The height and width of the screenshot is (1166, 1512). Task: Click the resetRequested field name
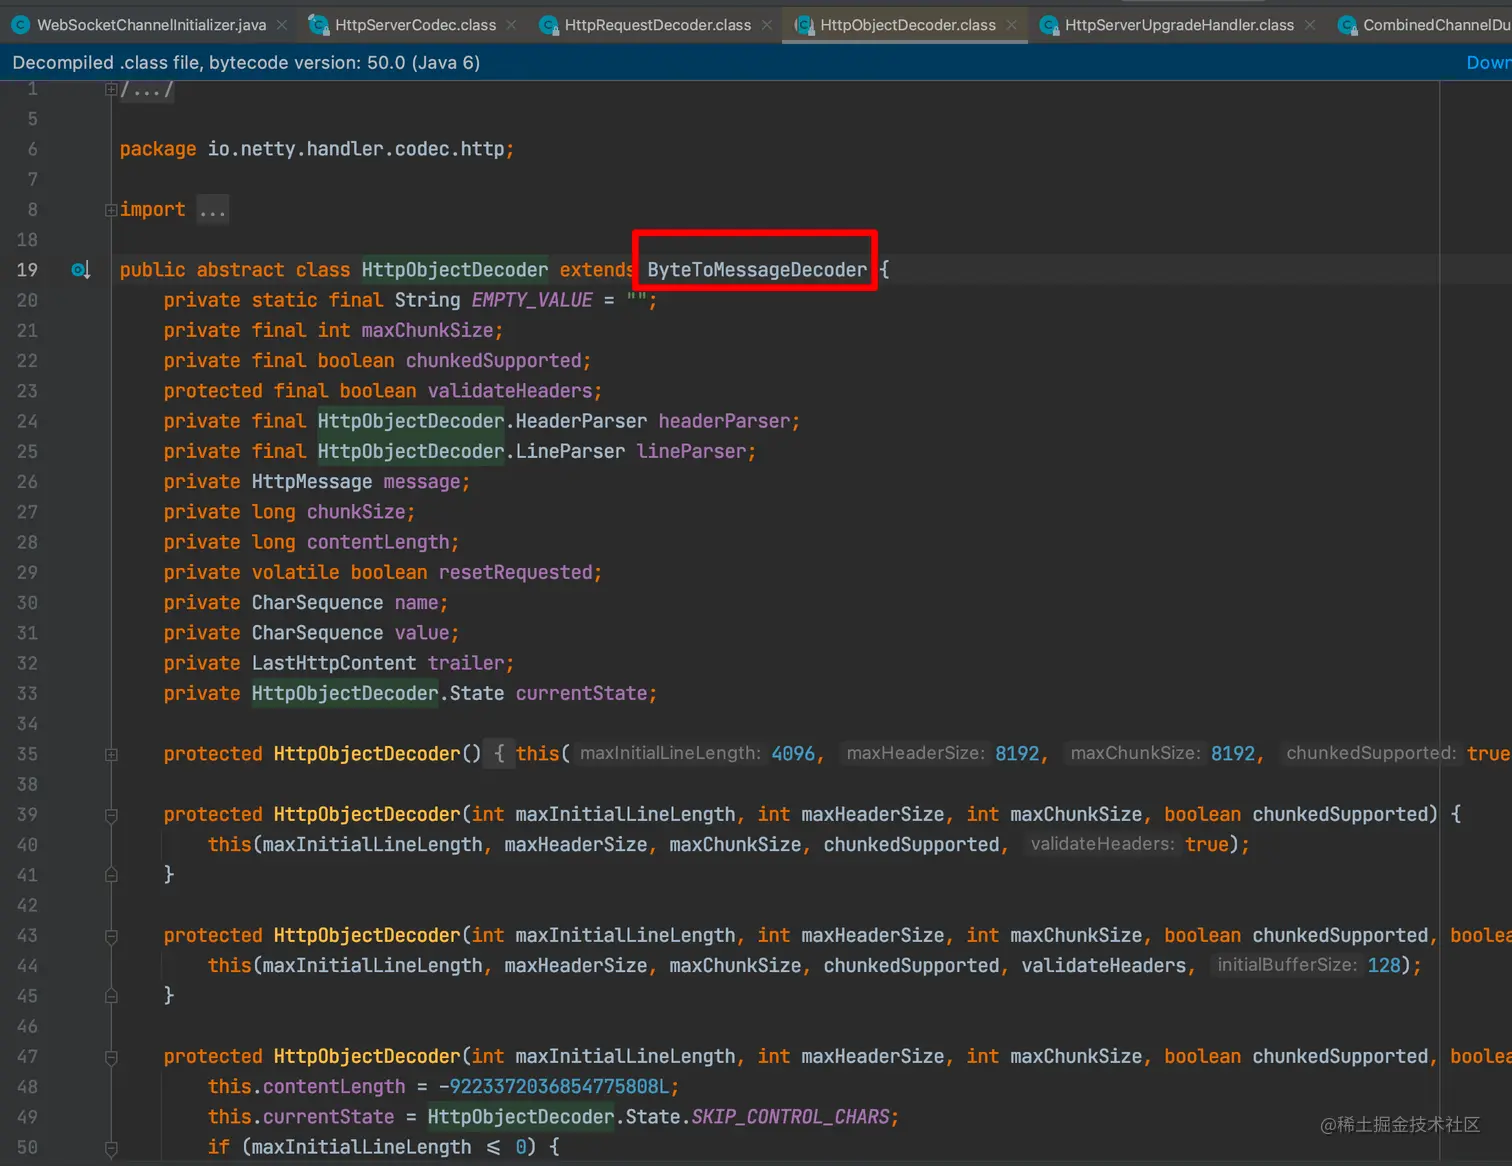click(516, 572)
